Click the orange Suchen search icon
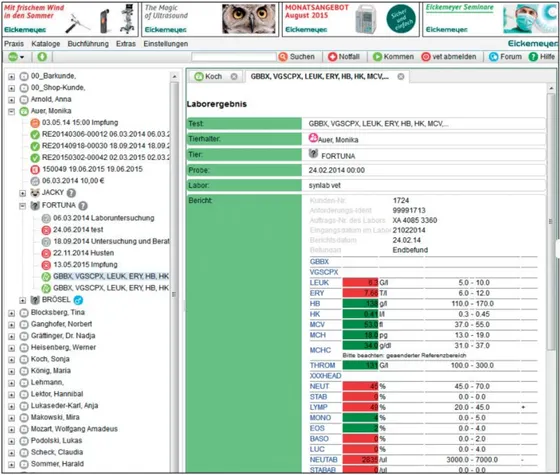 click(x=283, y=57)
